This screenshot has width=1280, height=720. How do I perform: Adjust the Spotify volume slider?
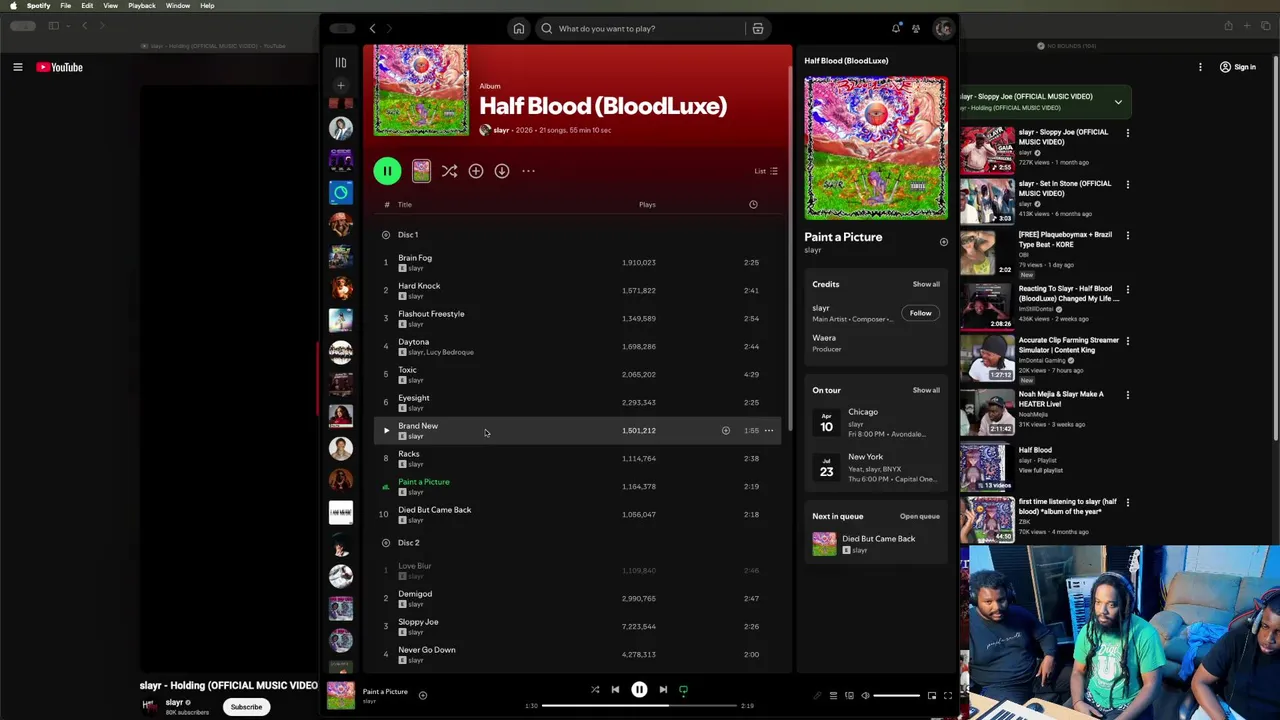897,696
